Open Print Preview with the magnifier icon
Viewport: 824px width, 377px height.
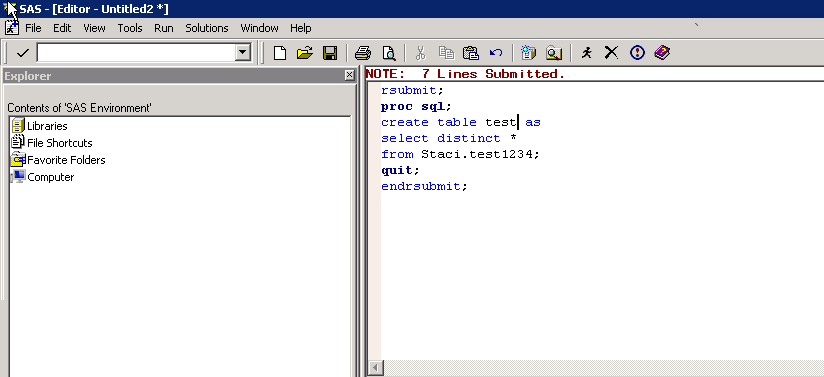pyautogui.click(x=388, y=53)
